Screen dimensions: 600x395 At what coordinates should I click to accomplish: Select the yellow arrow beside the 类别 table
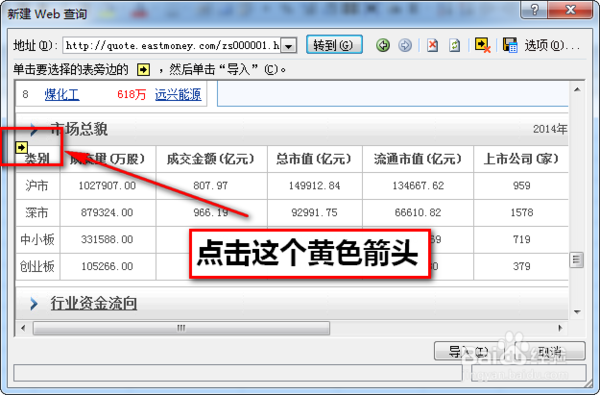21,147
